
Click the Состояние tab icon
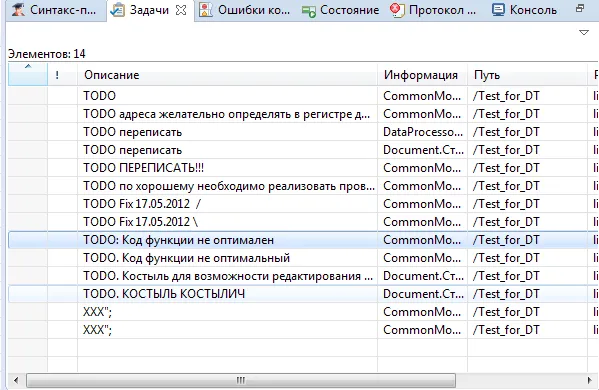point(309,11)
